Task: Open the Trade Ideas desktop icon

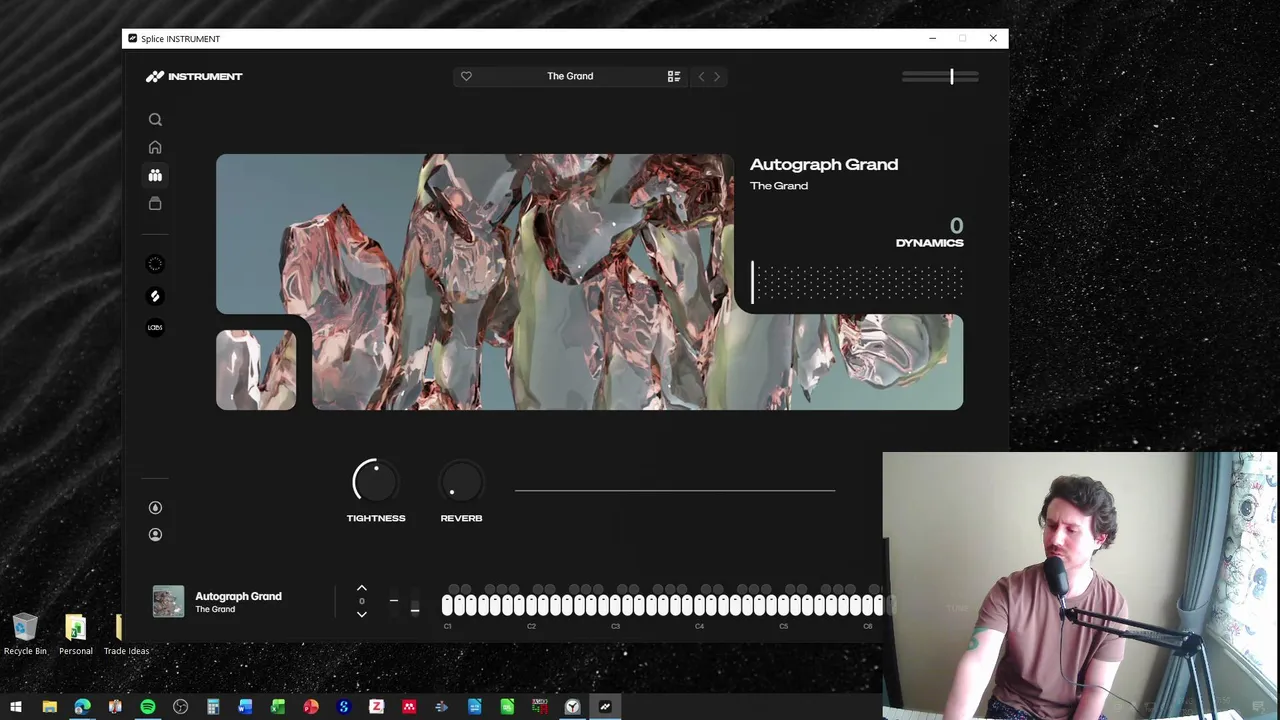Action: point(126,635)
